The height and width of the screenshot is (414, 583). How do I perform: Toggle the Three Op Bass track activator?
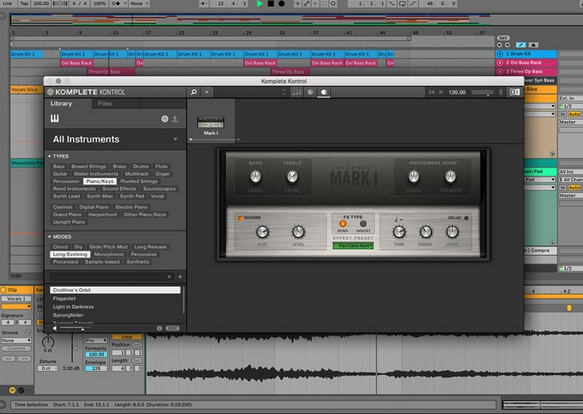pyautogui.click(x=500, y=71)
